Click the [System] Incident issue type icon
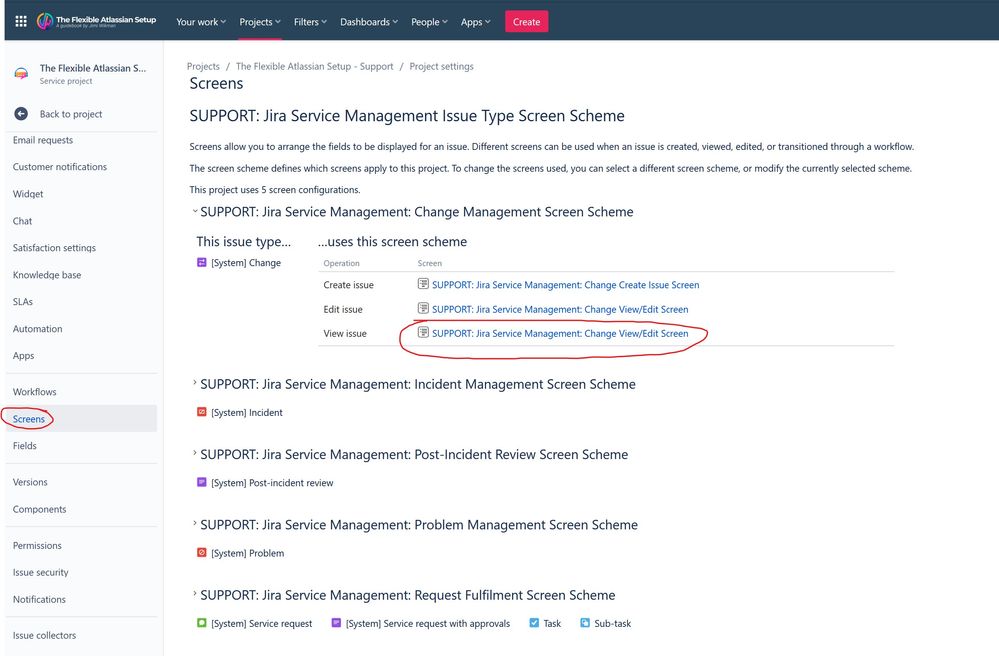 pos(201,412)
